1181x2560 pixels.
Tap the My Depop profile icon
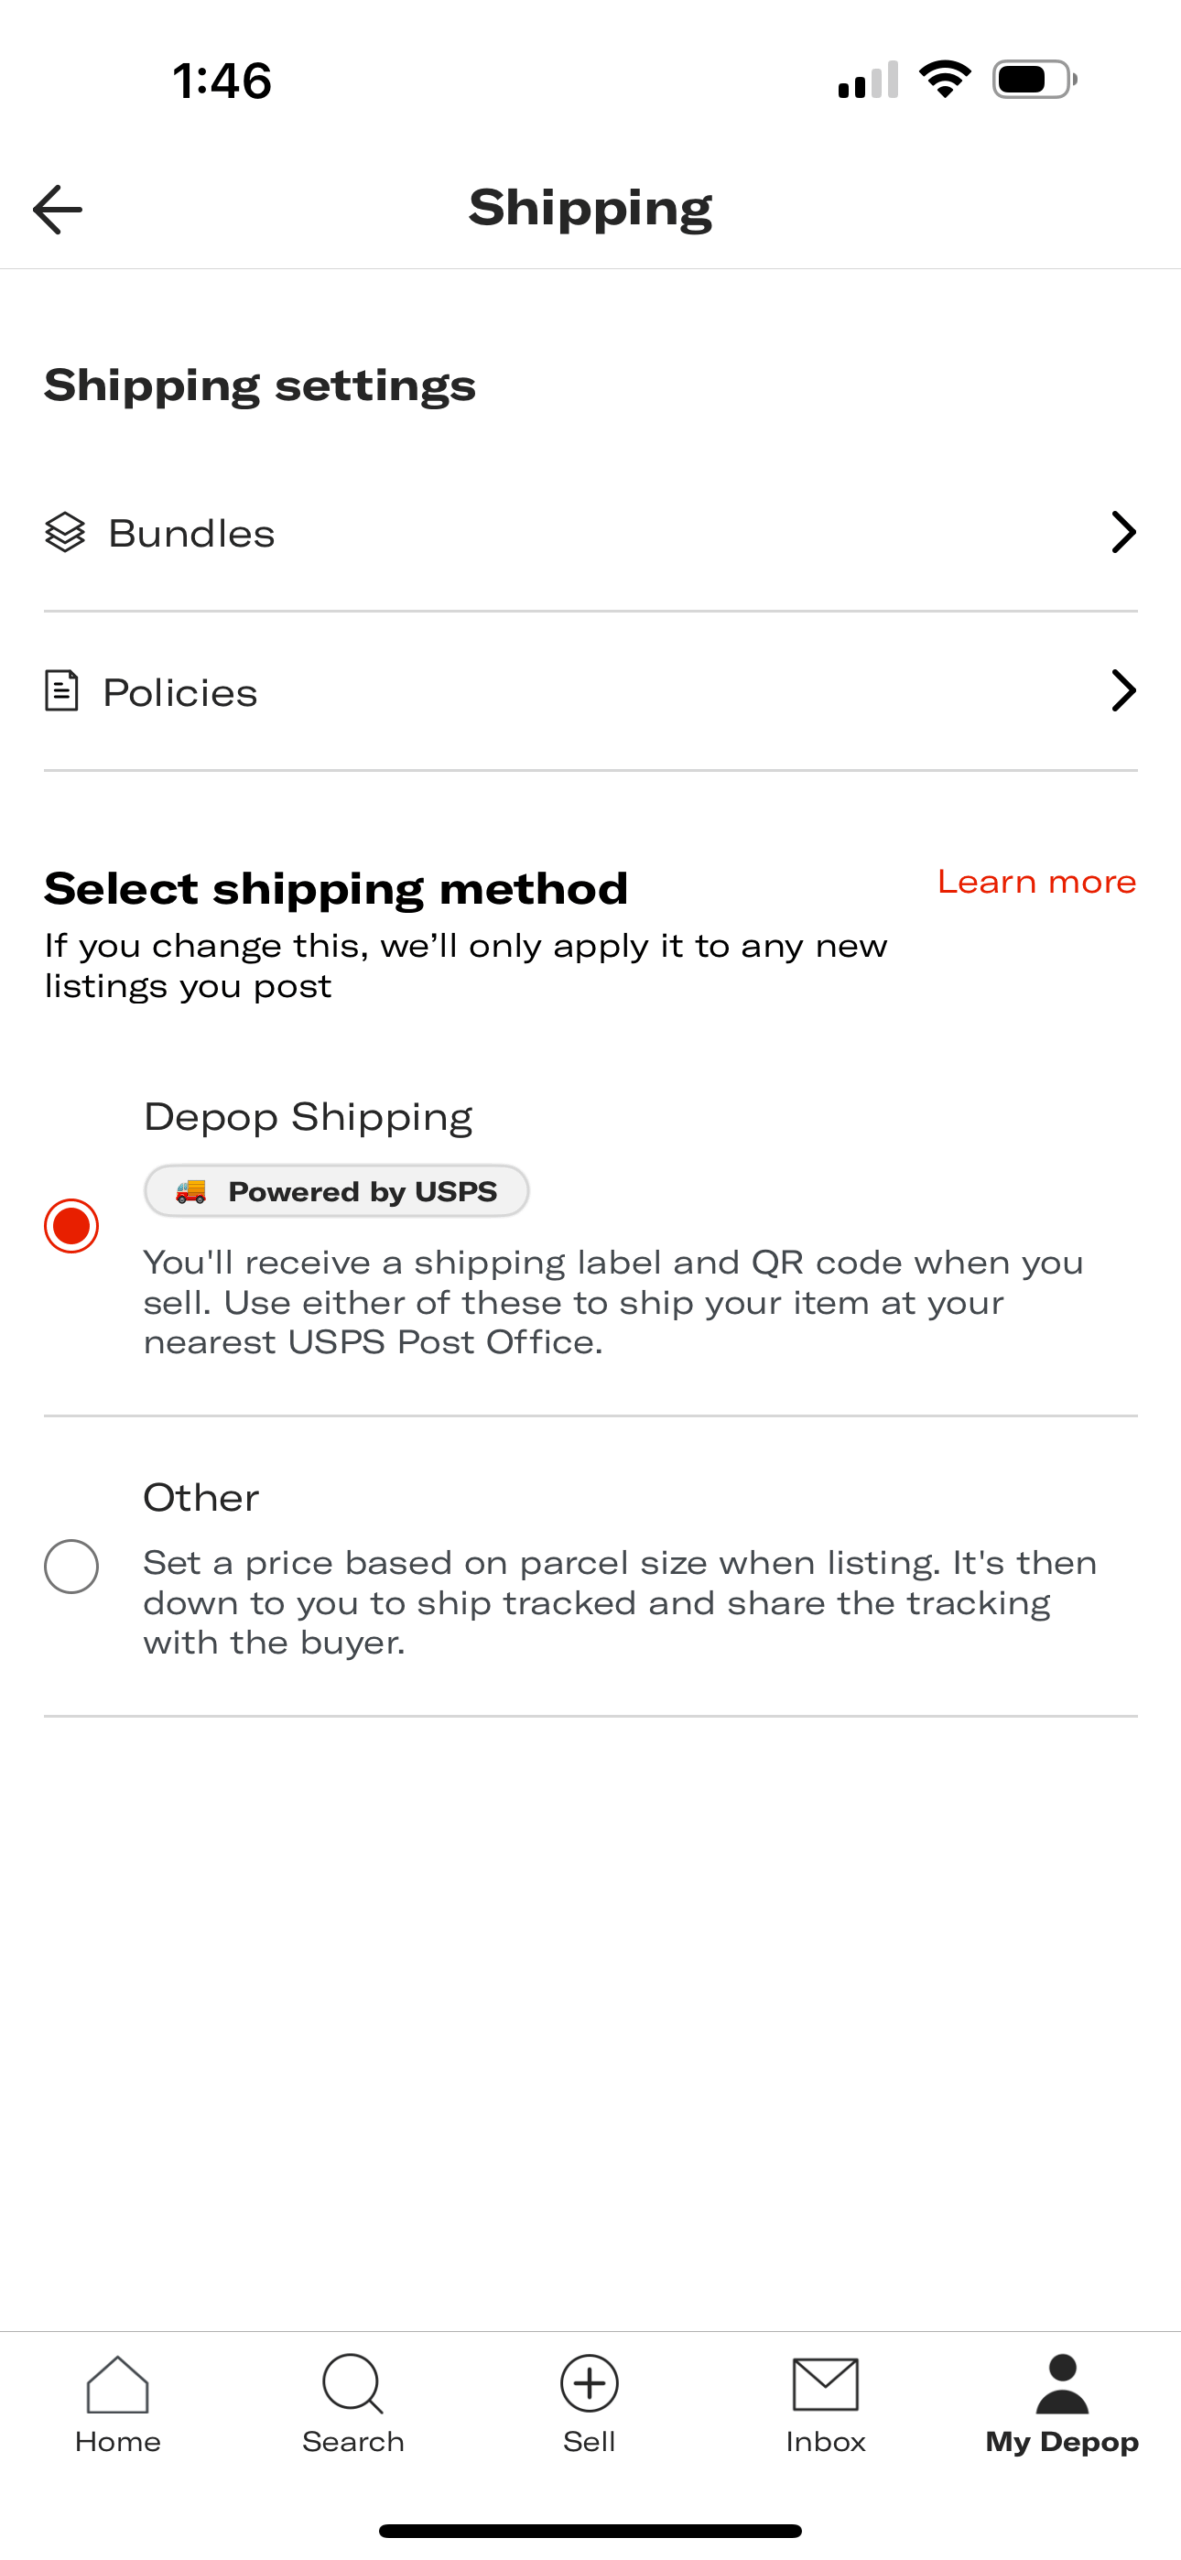coord(1061,2383)
